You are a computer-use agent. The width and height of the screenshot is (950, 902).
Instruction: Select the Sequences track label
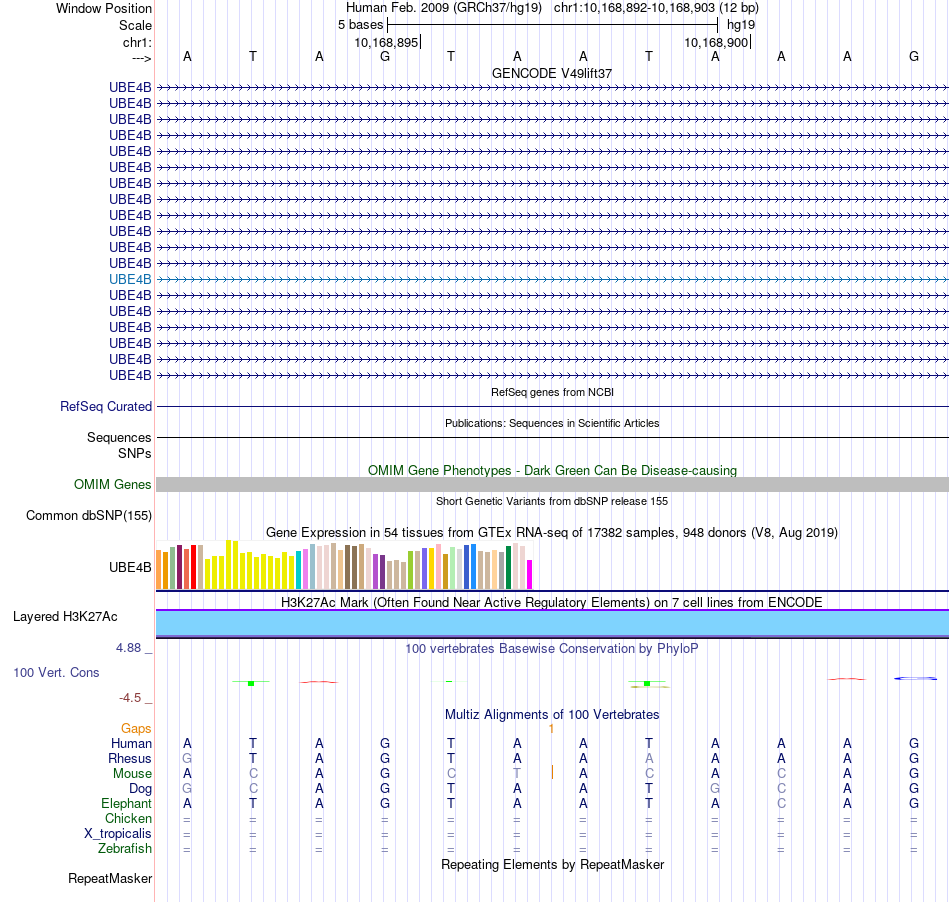119,437
